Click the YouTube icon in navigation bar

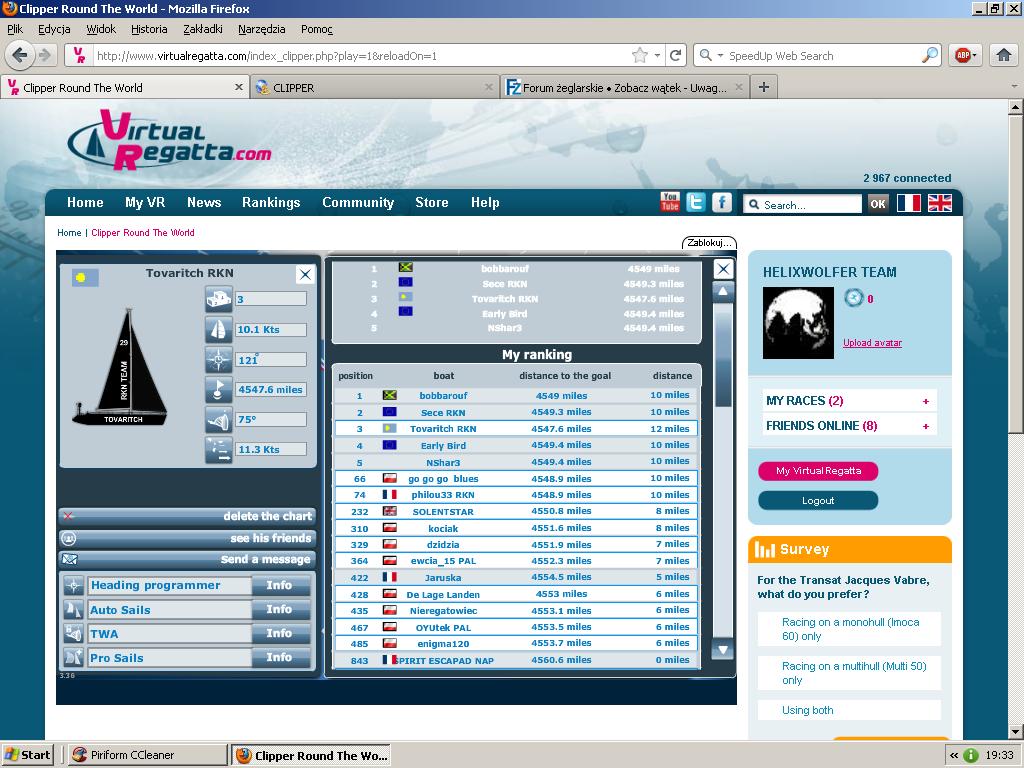pos(670,202)
